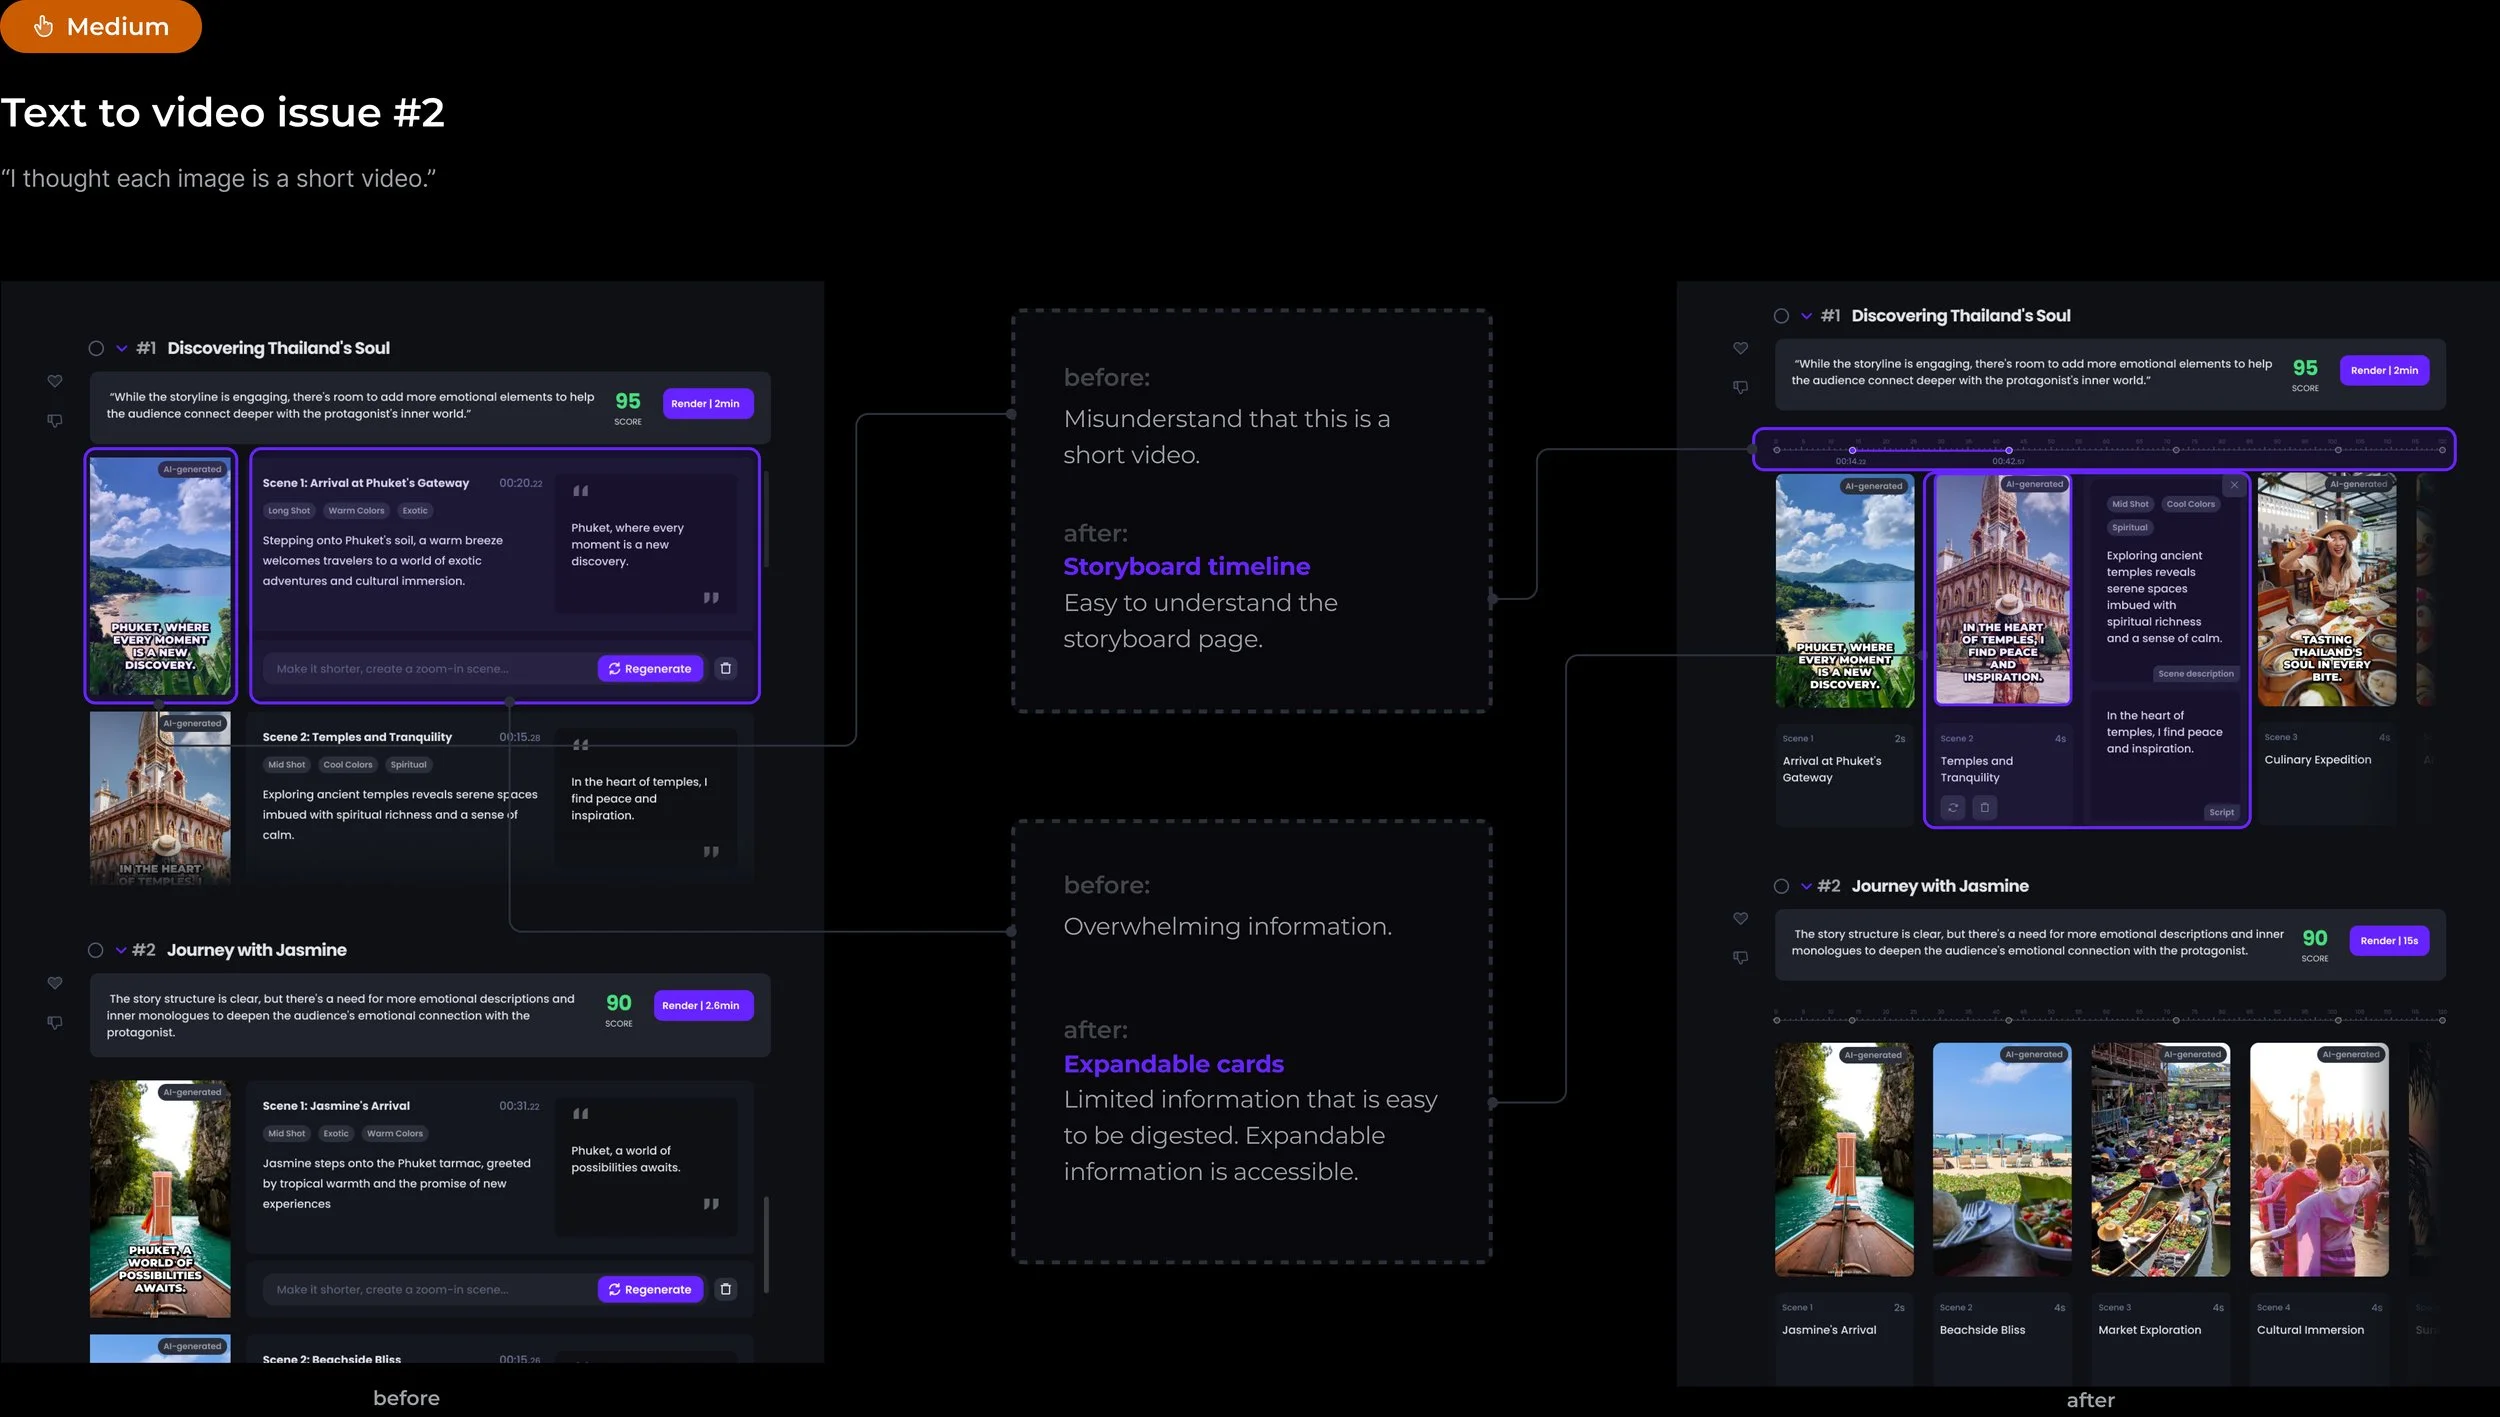This screenshot has height=1417, width=2500.
Task: Collapse #1 Discovering Thailand's Soul in before panel
Action: point(122,348)
